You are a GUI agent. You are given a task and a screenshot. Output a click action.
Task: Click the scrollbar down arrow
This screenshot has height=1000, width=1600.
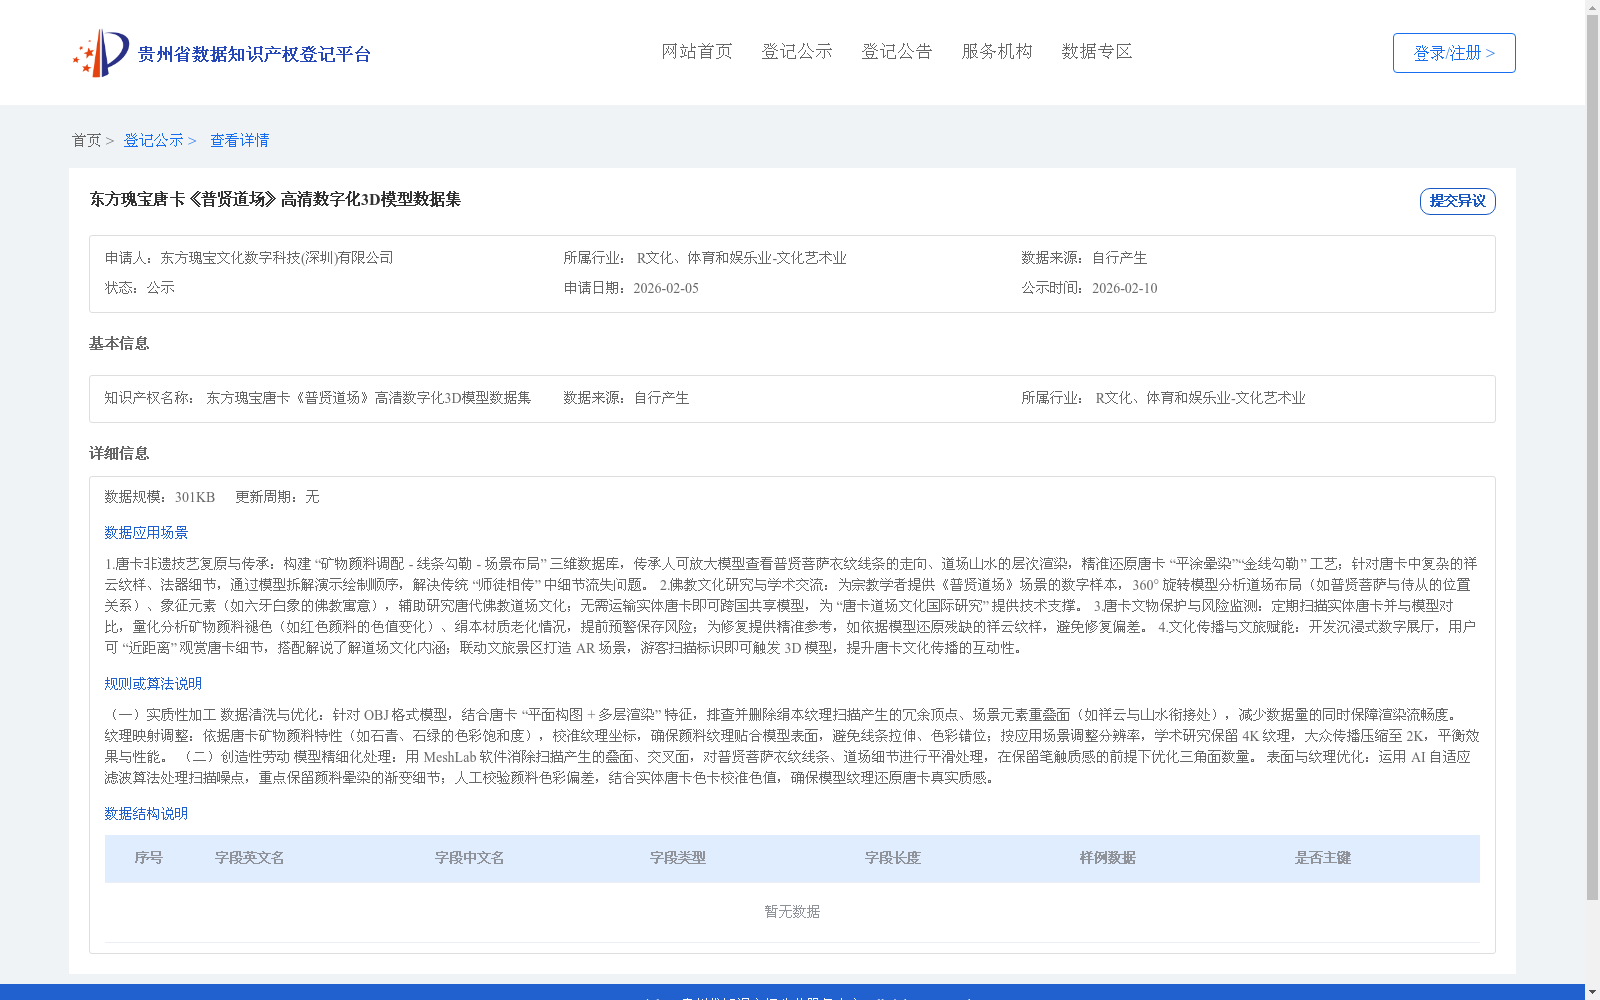[x=1592, y=992]
